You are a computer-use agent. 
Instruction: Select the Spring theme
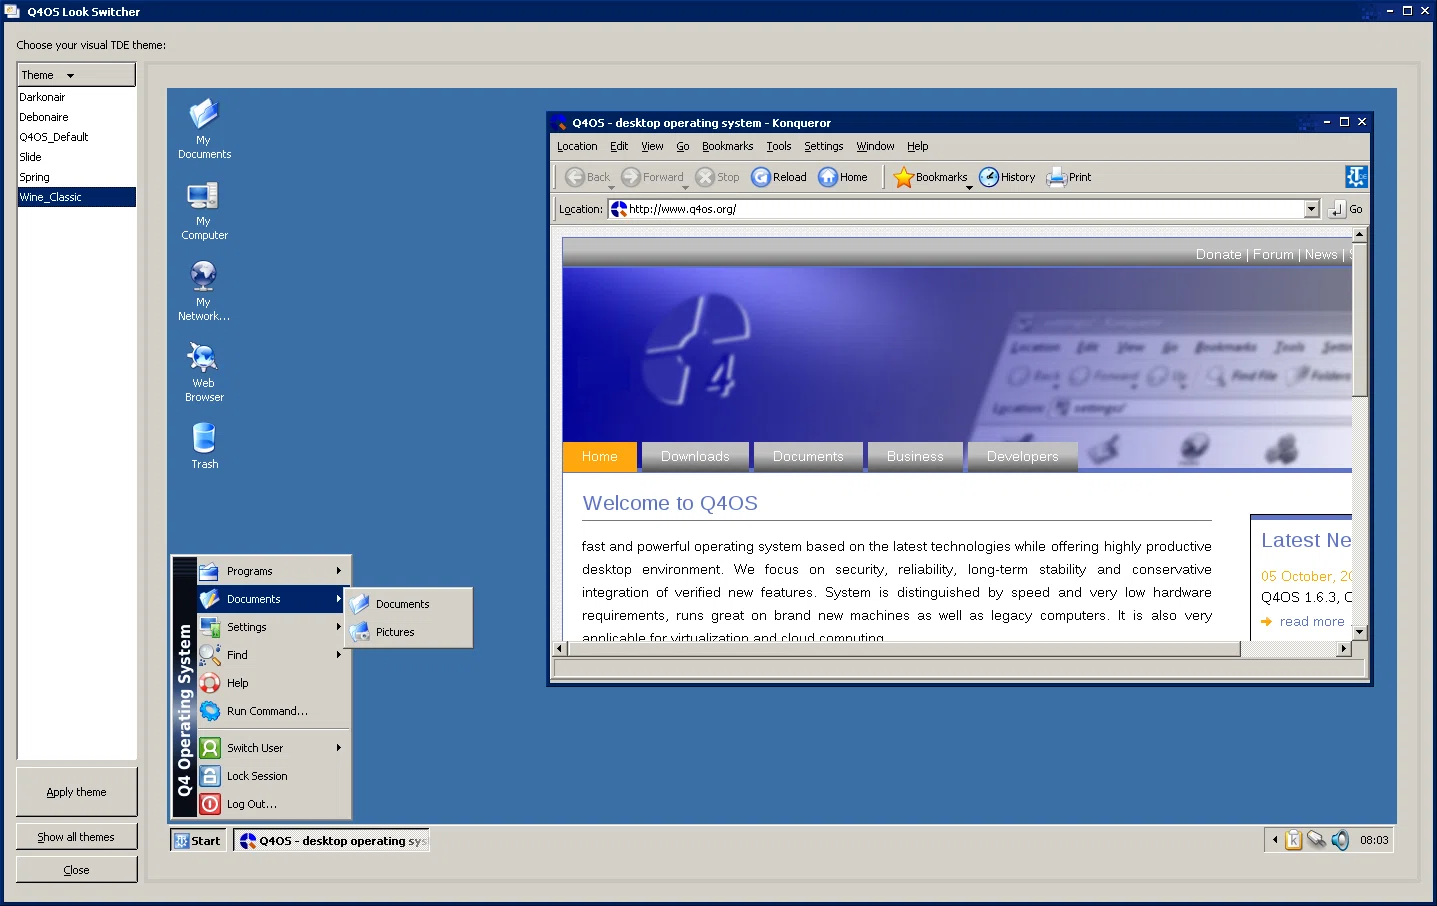(76, 177)
